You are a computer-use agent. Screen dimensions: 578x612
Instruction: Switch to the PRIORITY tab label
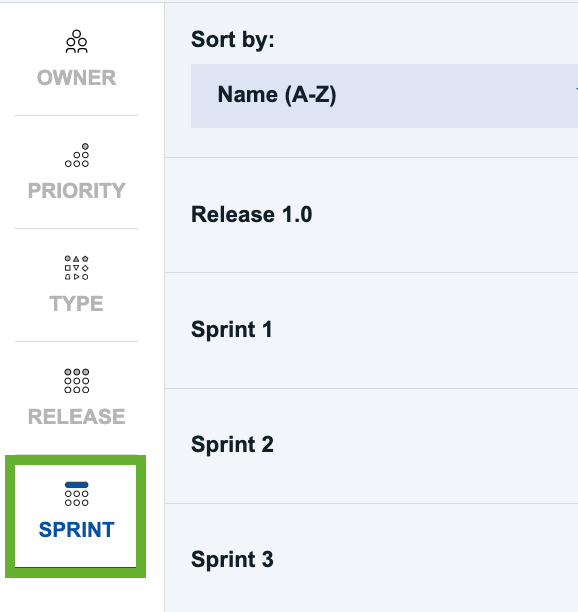click(76, 190)
